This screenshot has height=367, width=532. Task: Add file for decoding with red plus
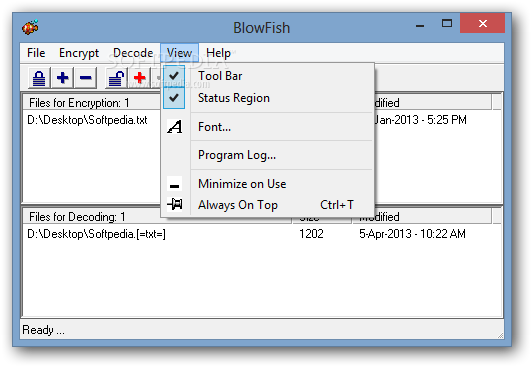(139, 78)
